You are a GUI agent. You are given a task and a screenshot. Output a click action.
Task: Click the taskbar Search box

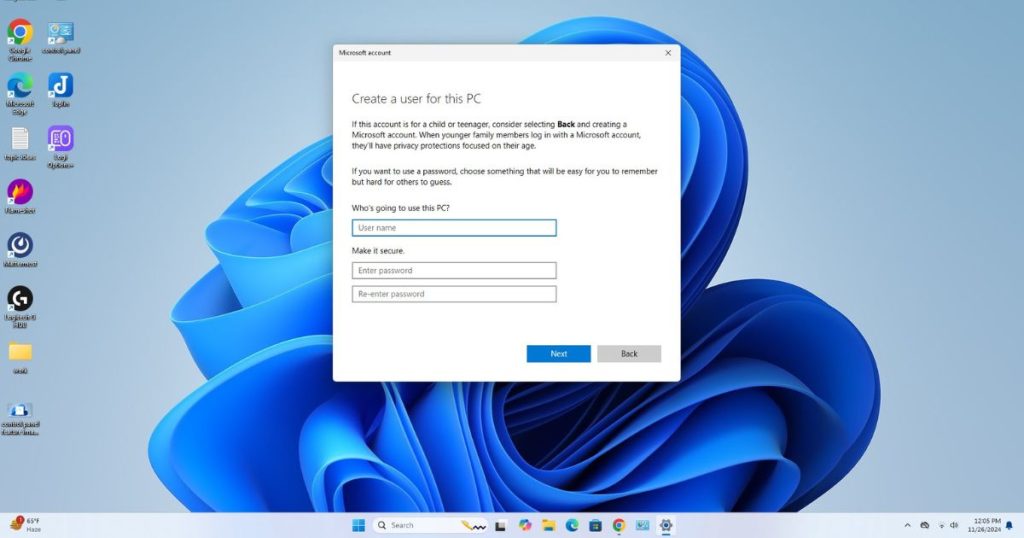pyautogui.click(x=412, y=525)
